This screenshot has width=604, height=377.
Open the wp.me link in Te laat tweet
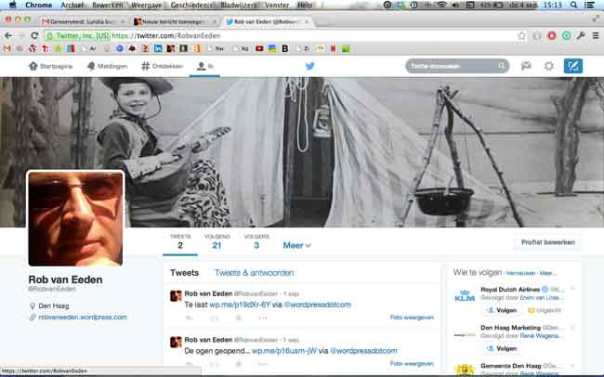[x=240, y=305]
